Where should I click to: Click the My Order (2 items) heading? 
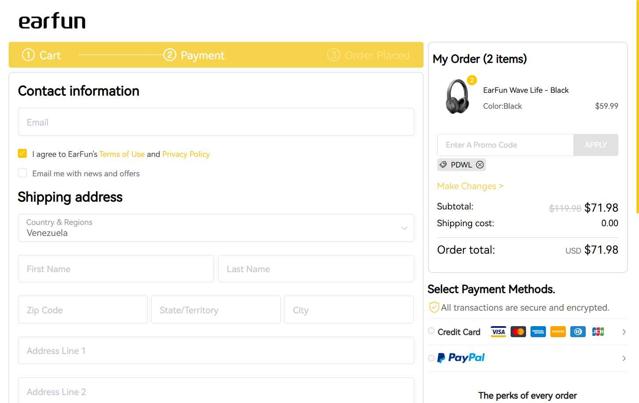pos(480,59)
